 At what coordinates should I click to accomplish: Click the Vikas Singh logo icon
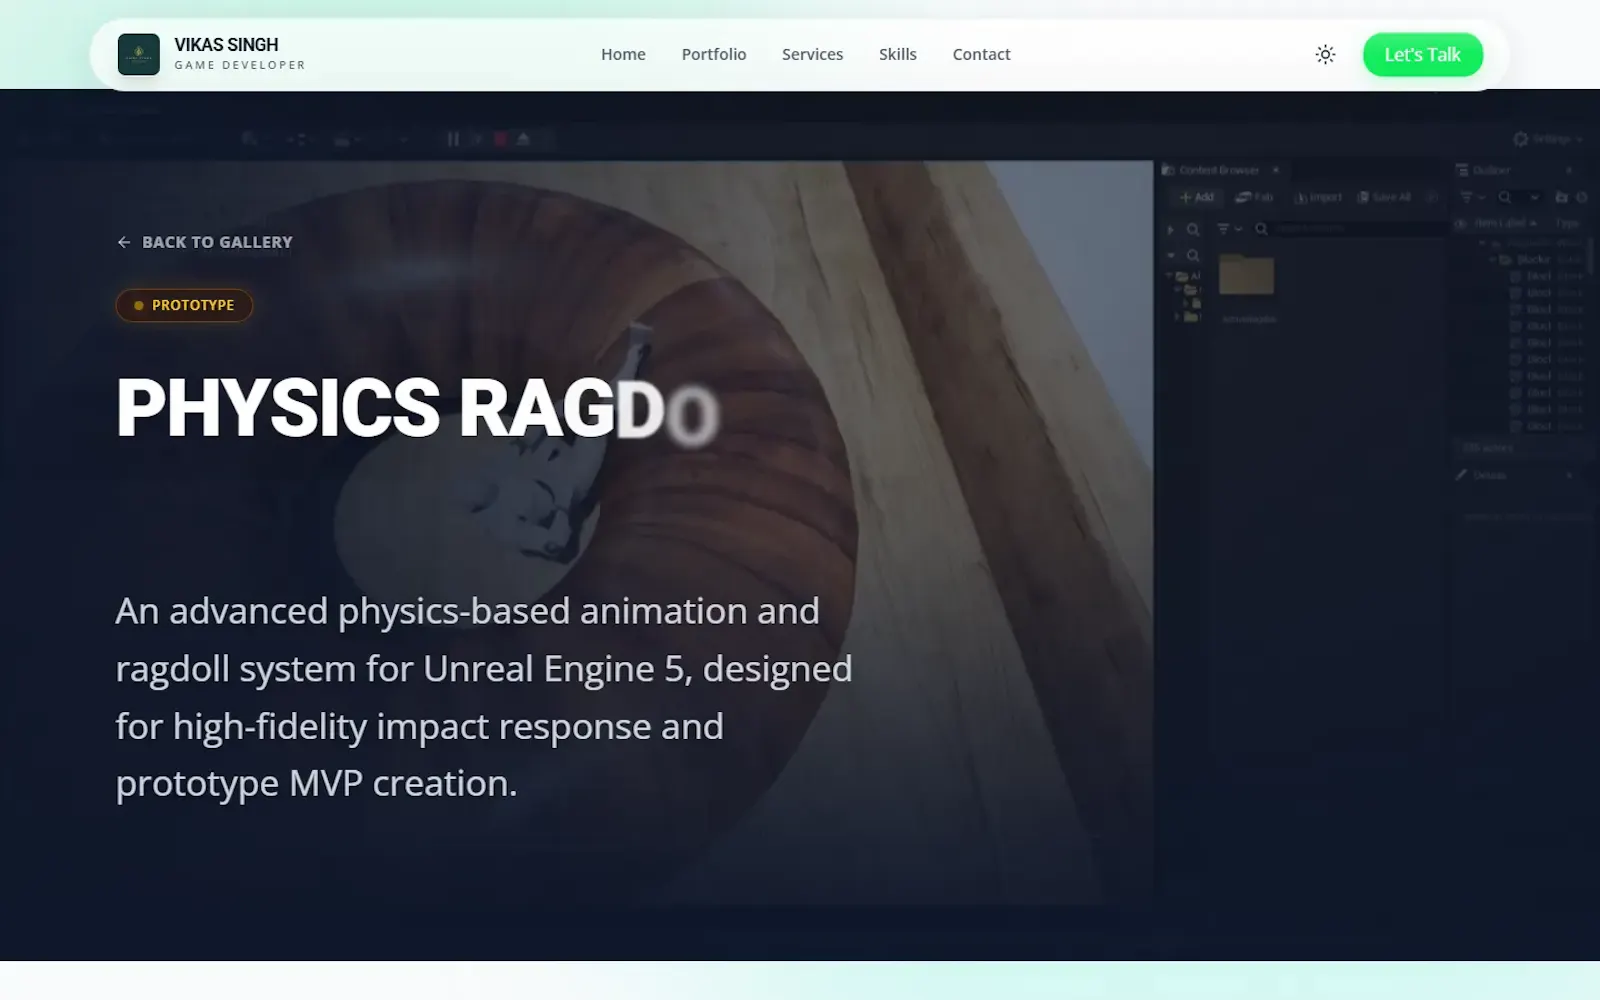click(x=138, y=54)
